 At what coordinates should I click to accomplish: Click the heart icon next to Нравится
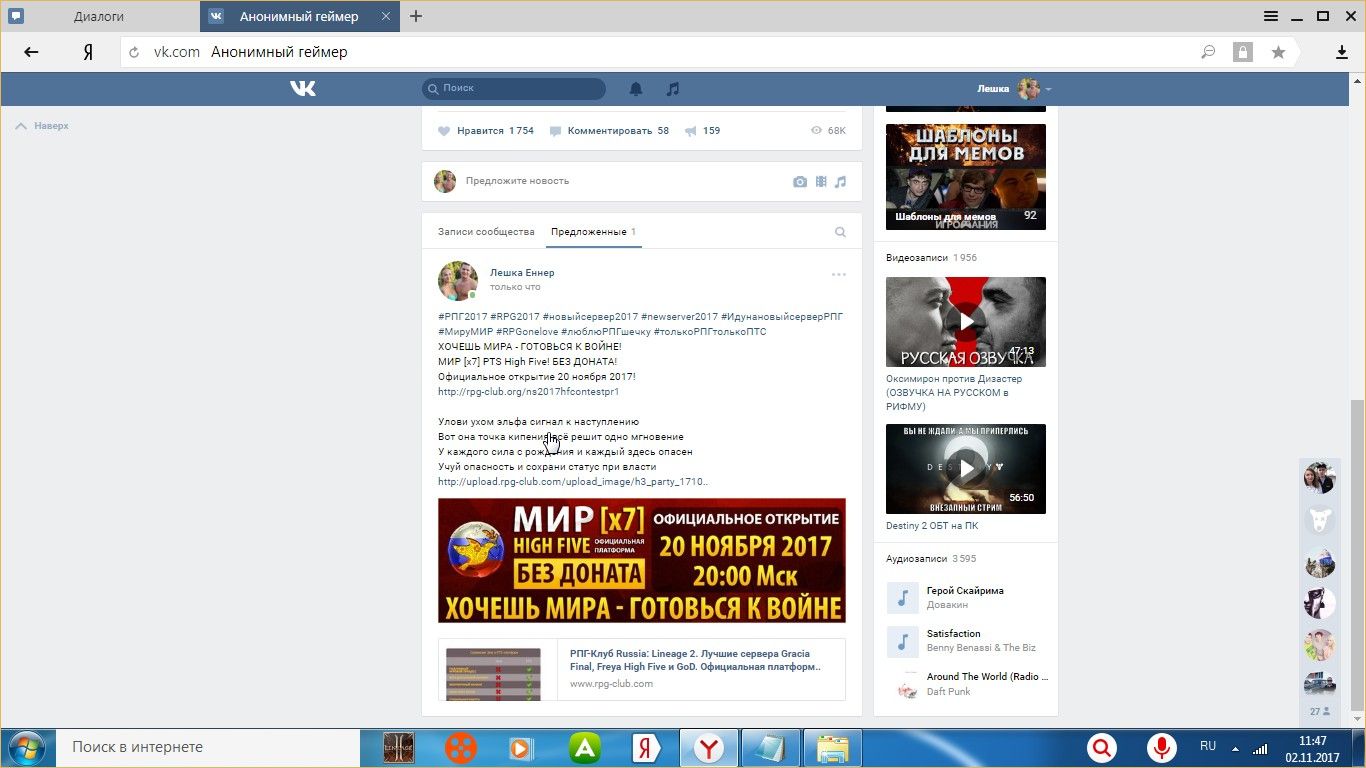tap(444, 131)
